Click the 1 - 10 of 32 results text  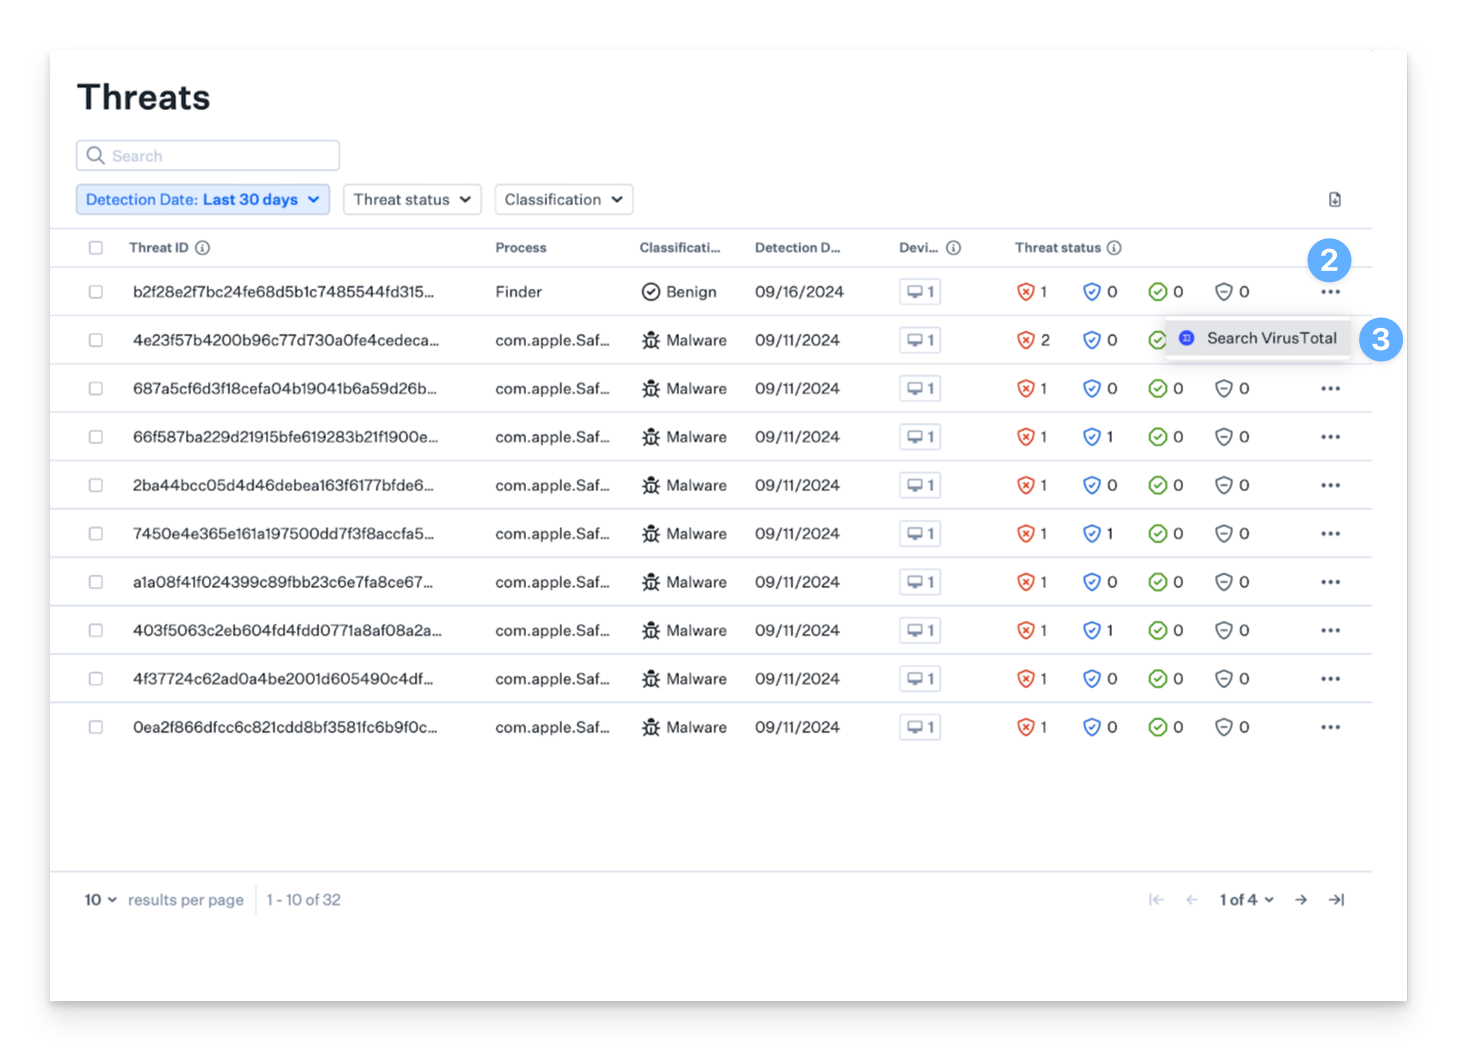pyautogui.click(x=304, y=900)
